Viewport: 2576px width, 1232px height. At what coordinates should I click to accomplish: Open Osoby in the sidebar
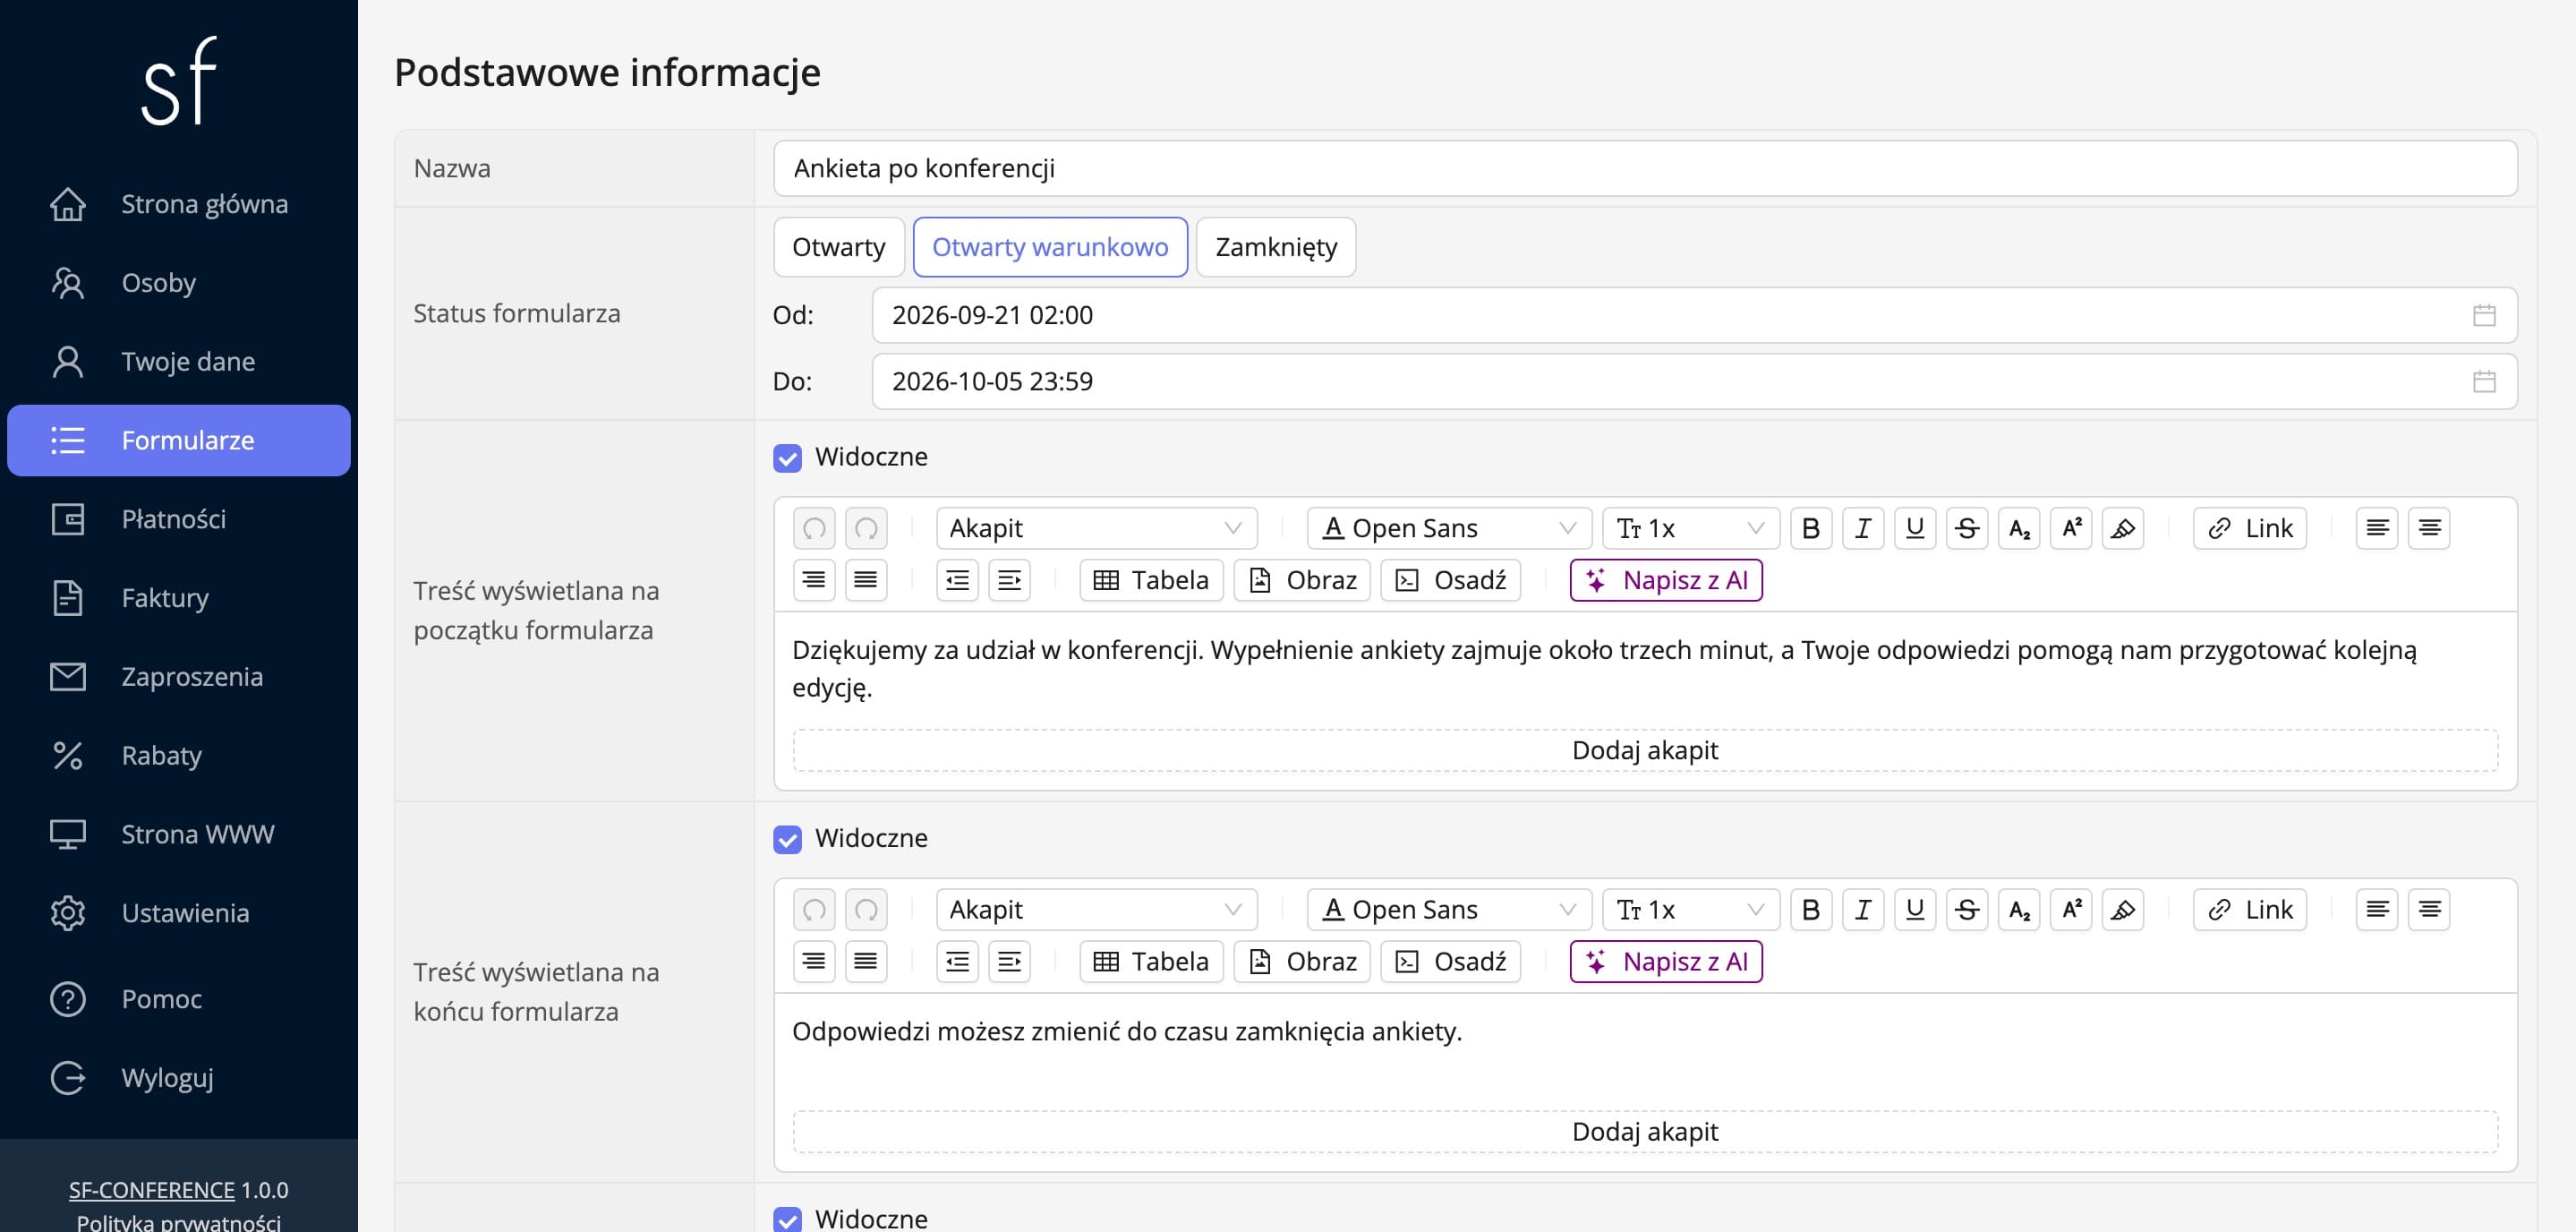click(179, 283)
